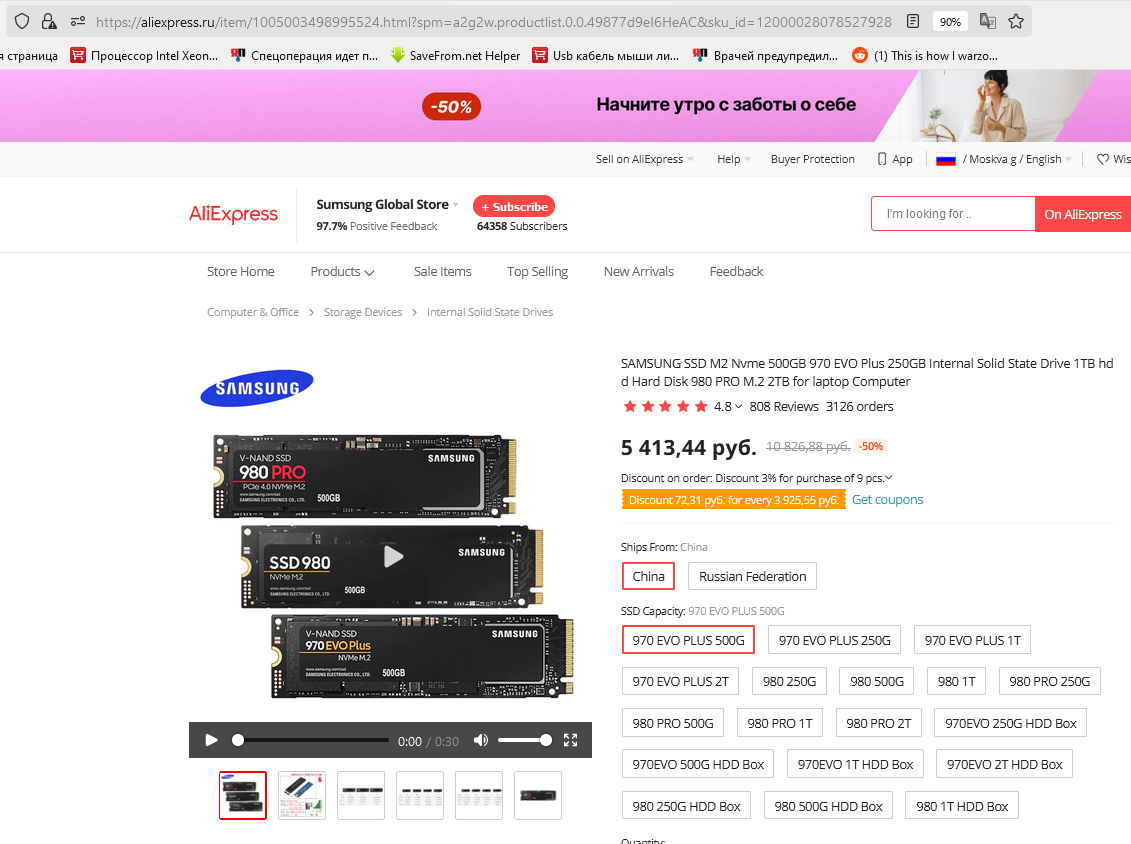Screen dimensions: 1131x844
Task: Click the video progress seek bar
Action: click(x=310, y=740)
